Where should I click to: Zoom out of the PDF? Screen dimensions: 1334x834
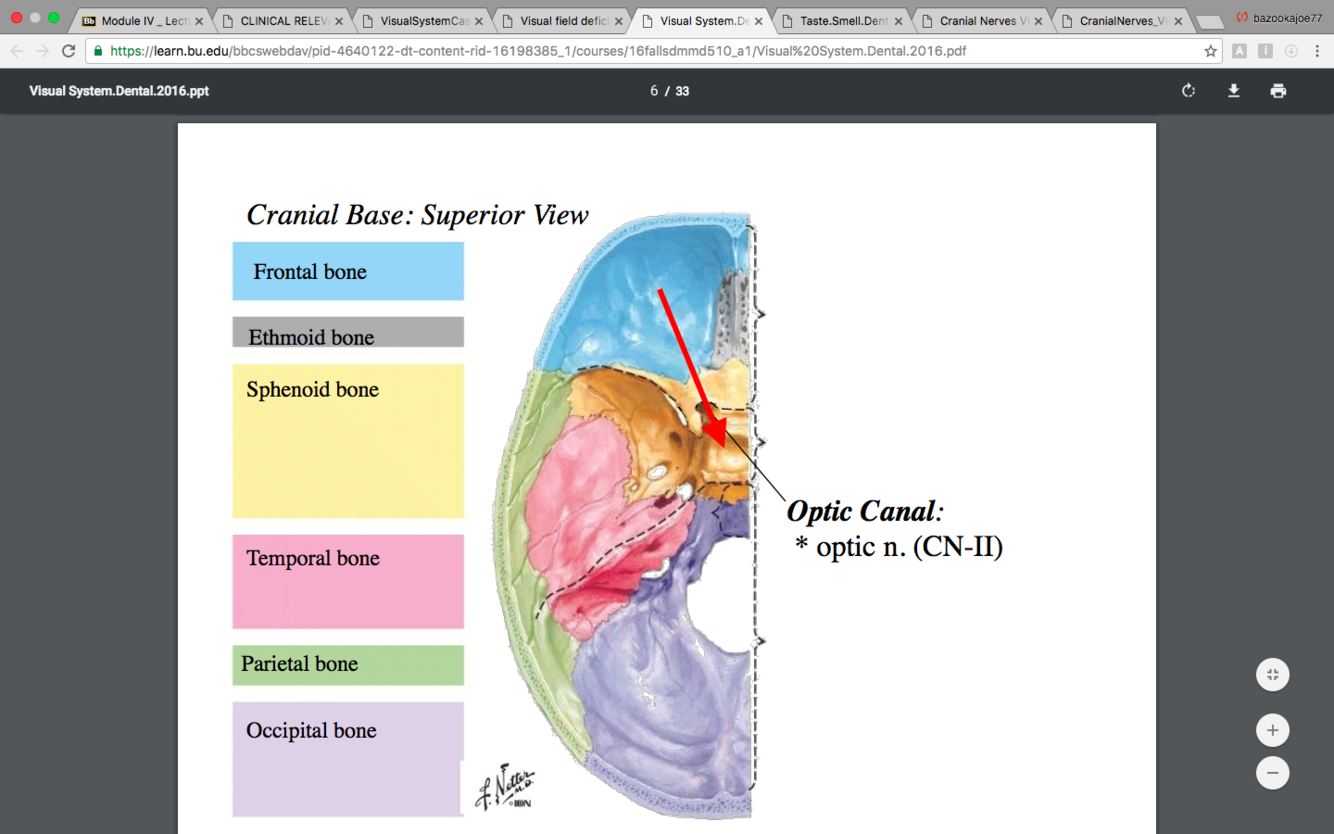coord(1272,773)
